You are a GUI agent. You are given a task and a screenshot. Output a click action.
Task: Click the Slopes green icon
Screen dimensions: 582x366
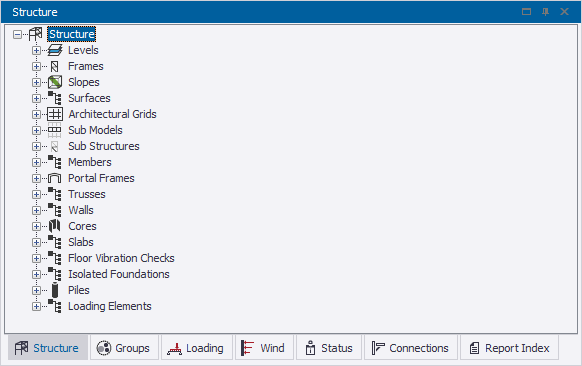point(55,82)
